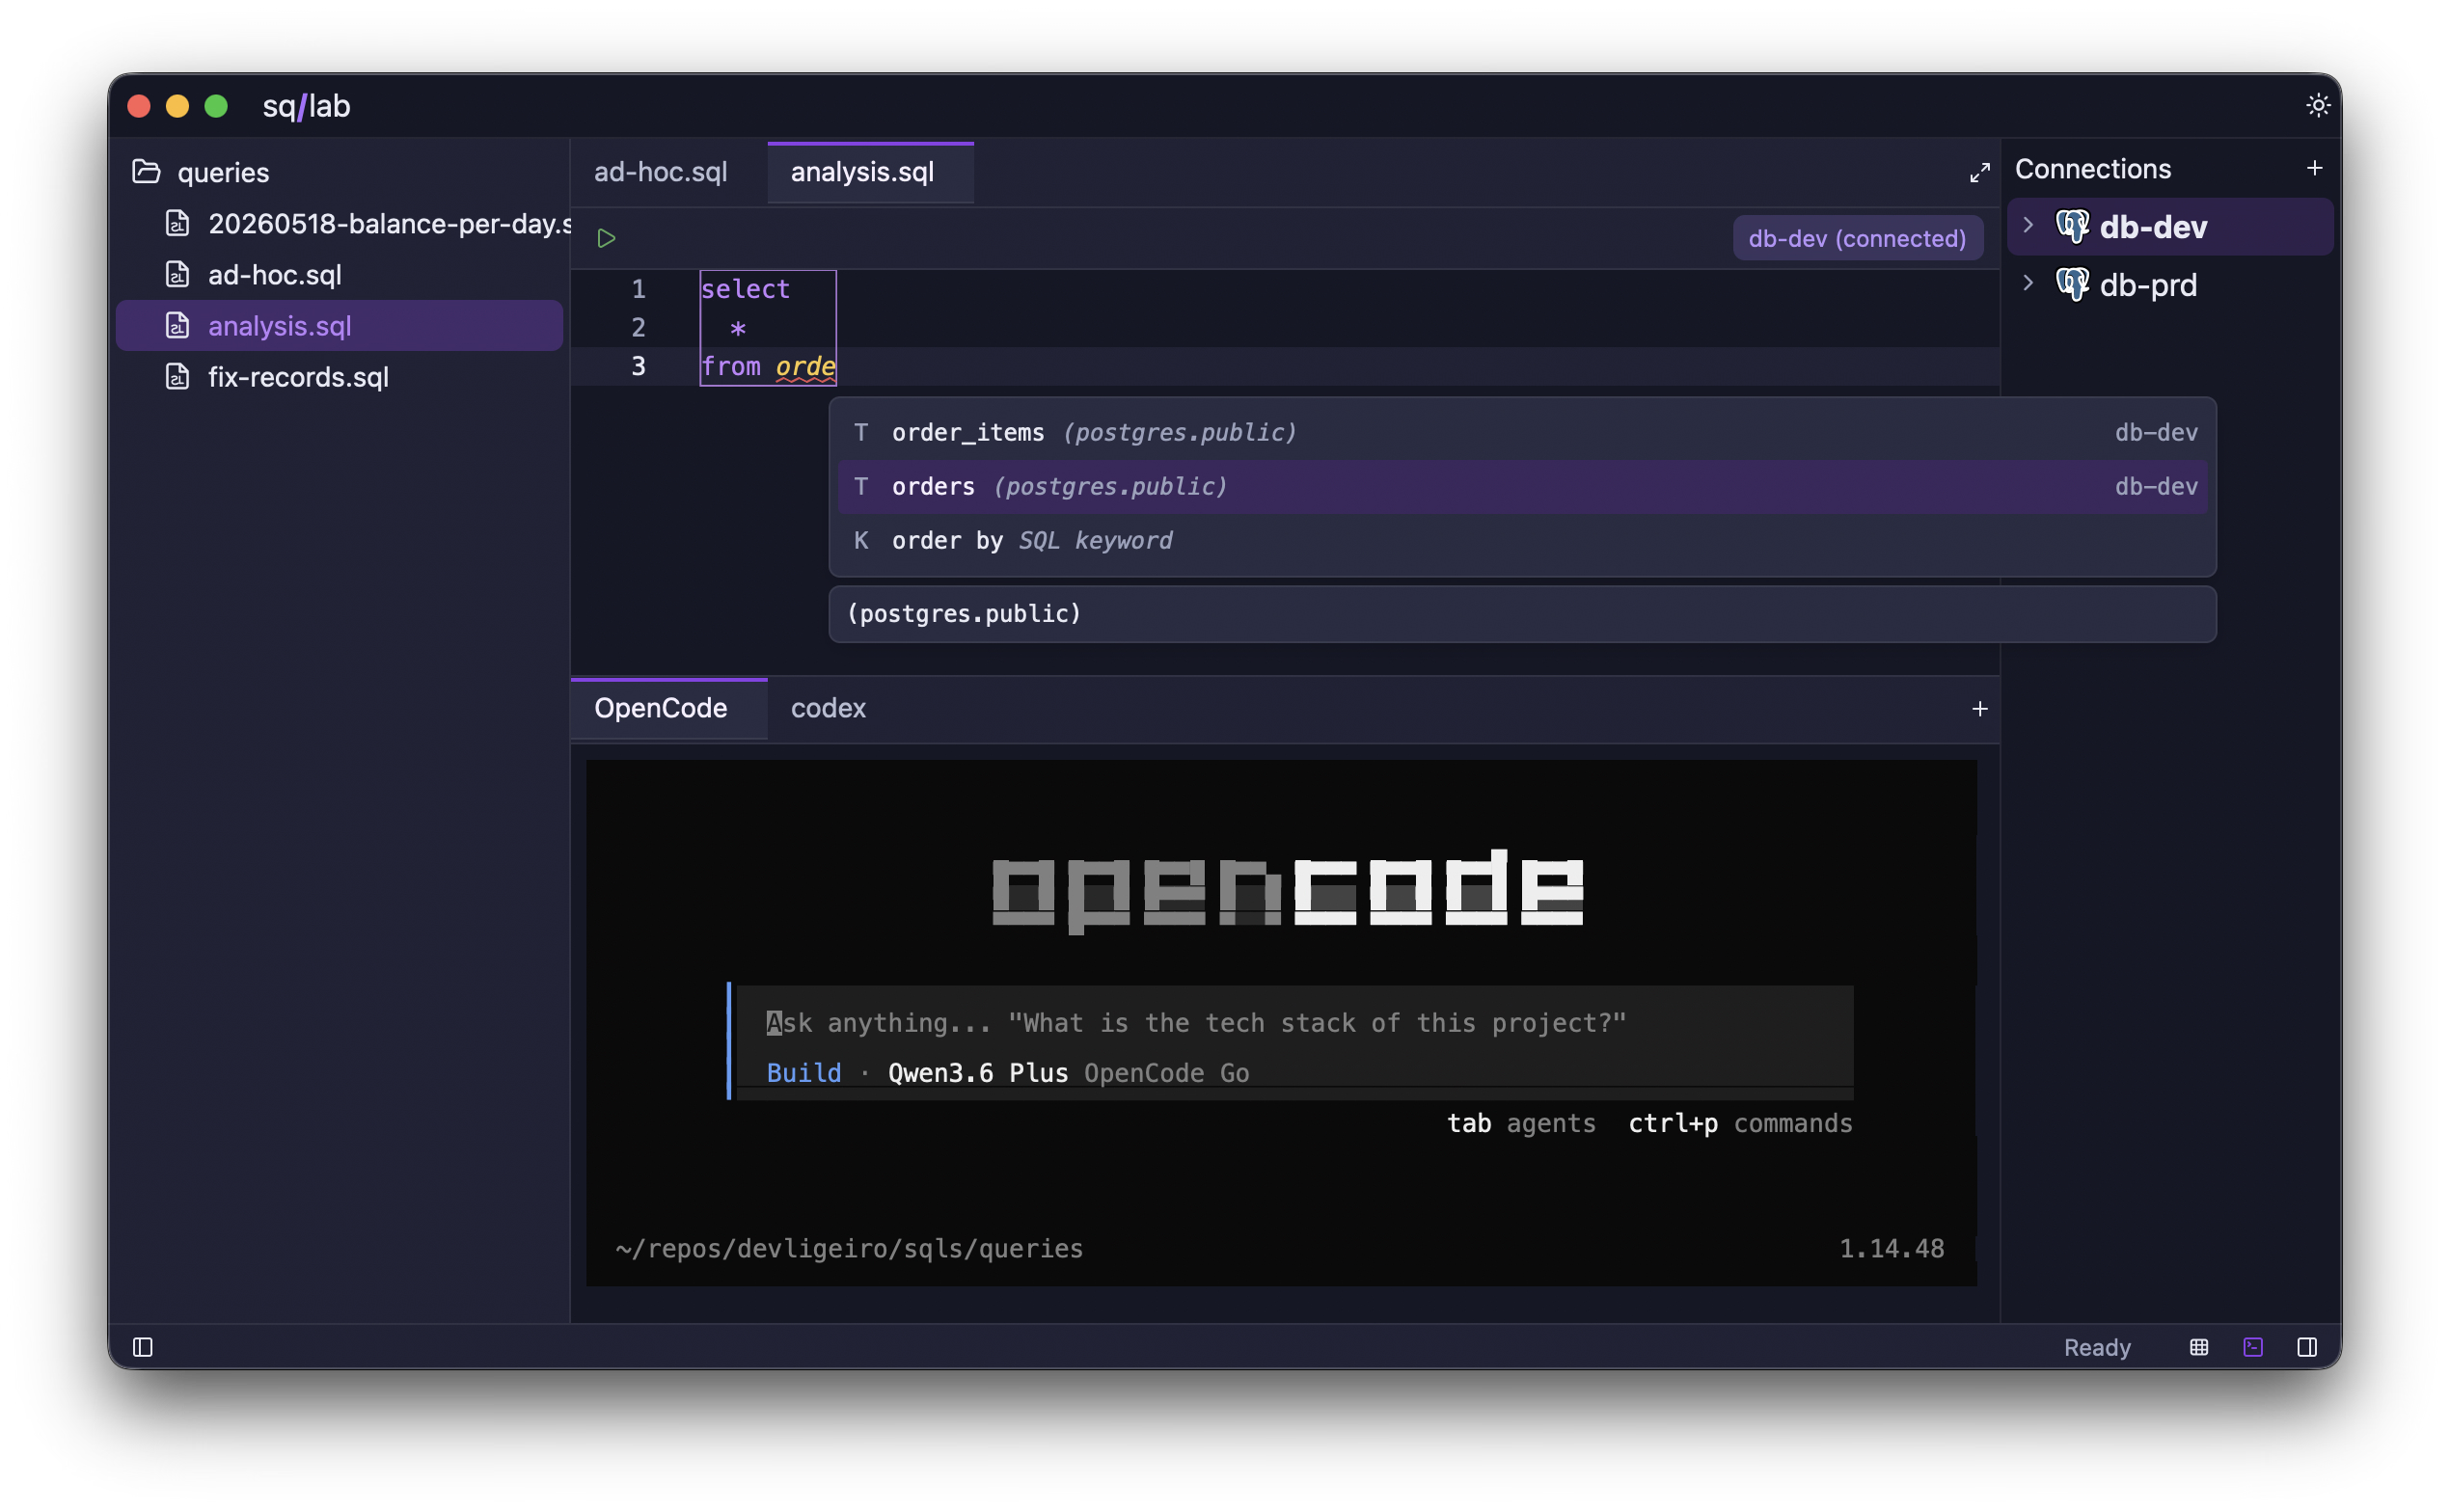2450x1512 pixels.
Task: Click line number 1 in editor gutter
Action: [638, 289]
